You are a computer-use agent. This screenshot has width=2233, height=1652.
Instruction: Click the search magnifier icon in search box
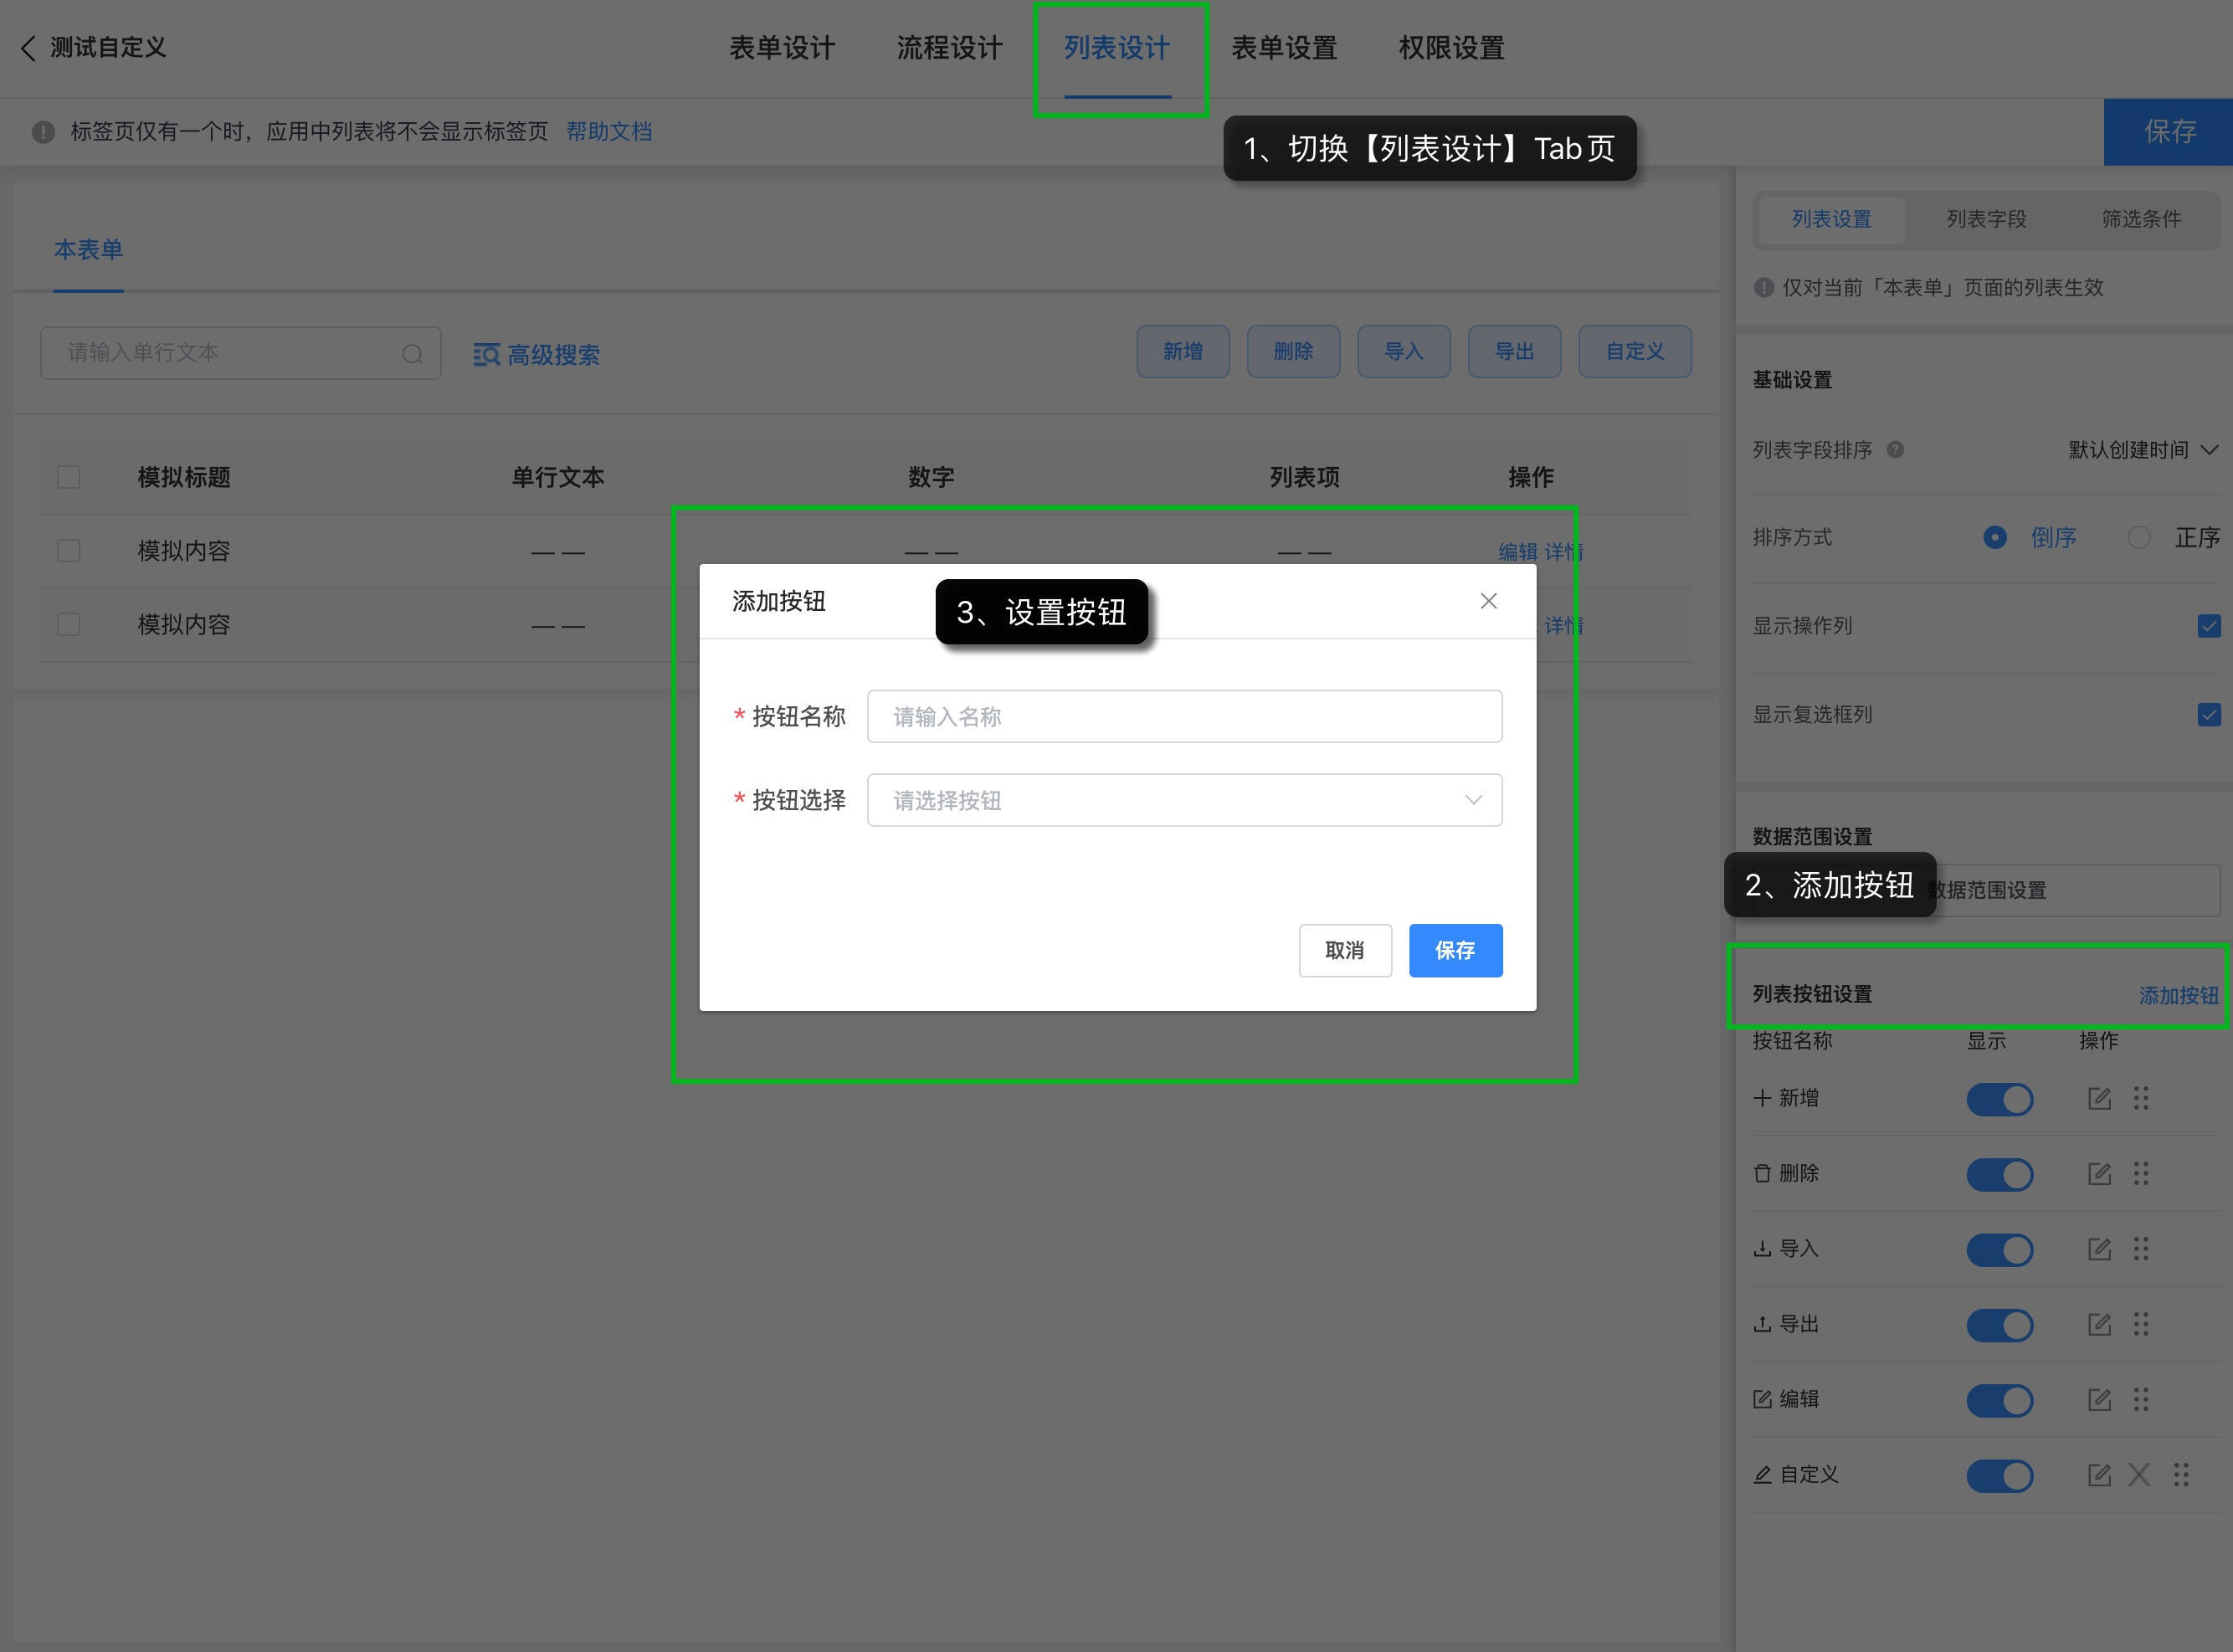pyautogui.click(x=412, y=354)
